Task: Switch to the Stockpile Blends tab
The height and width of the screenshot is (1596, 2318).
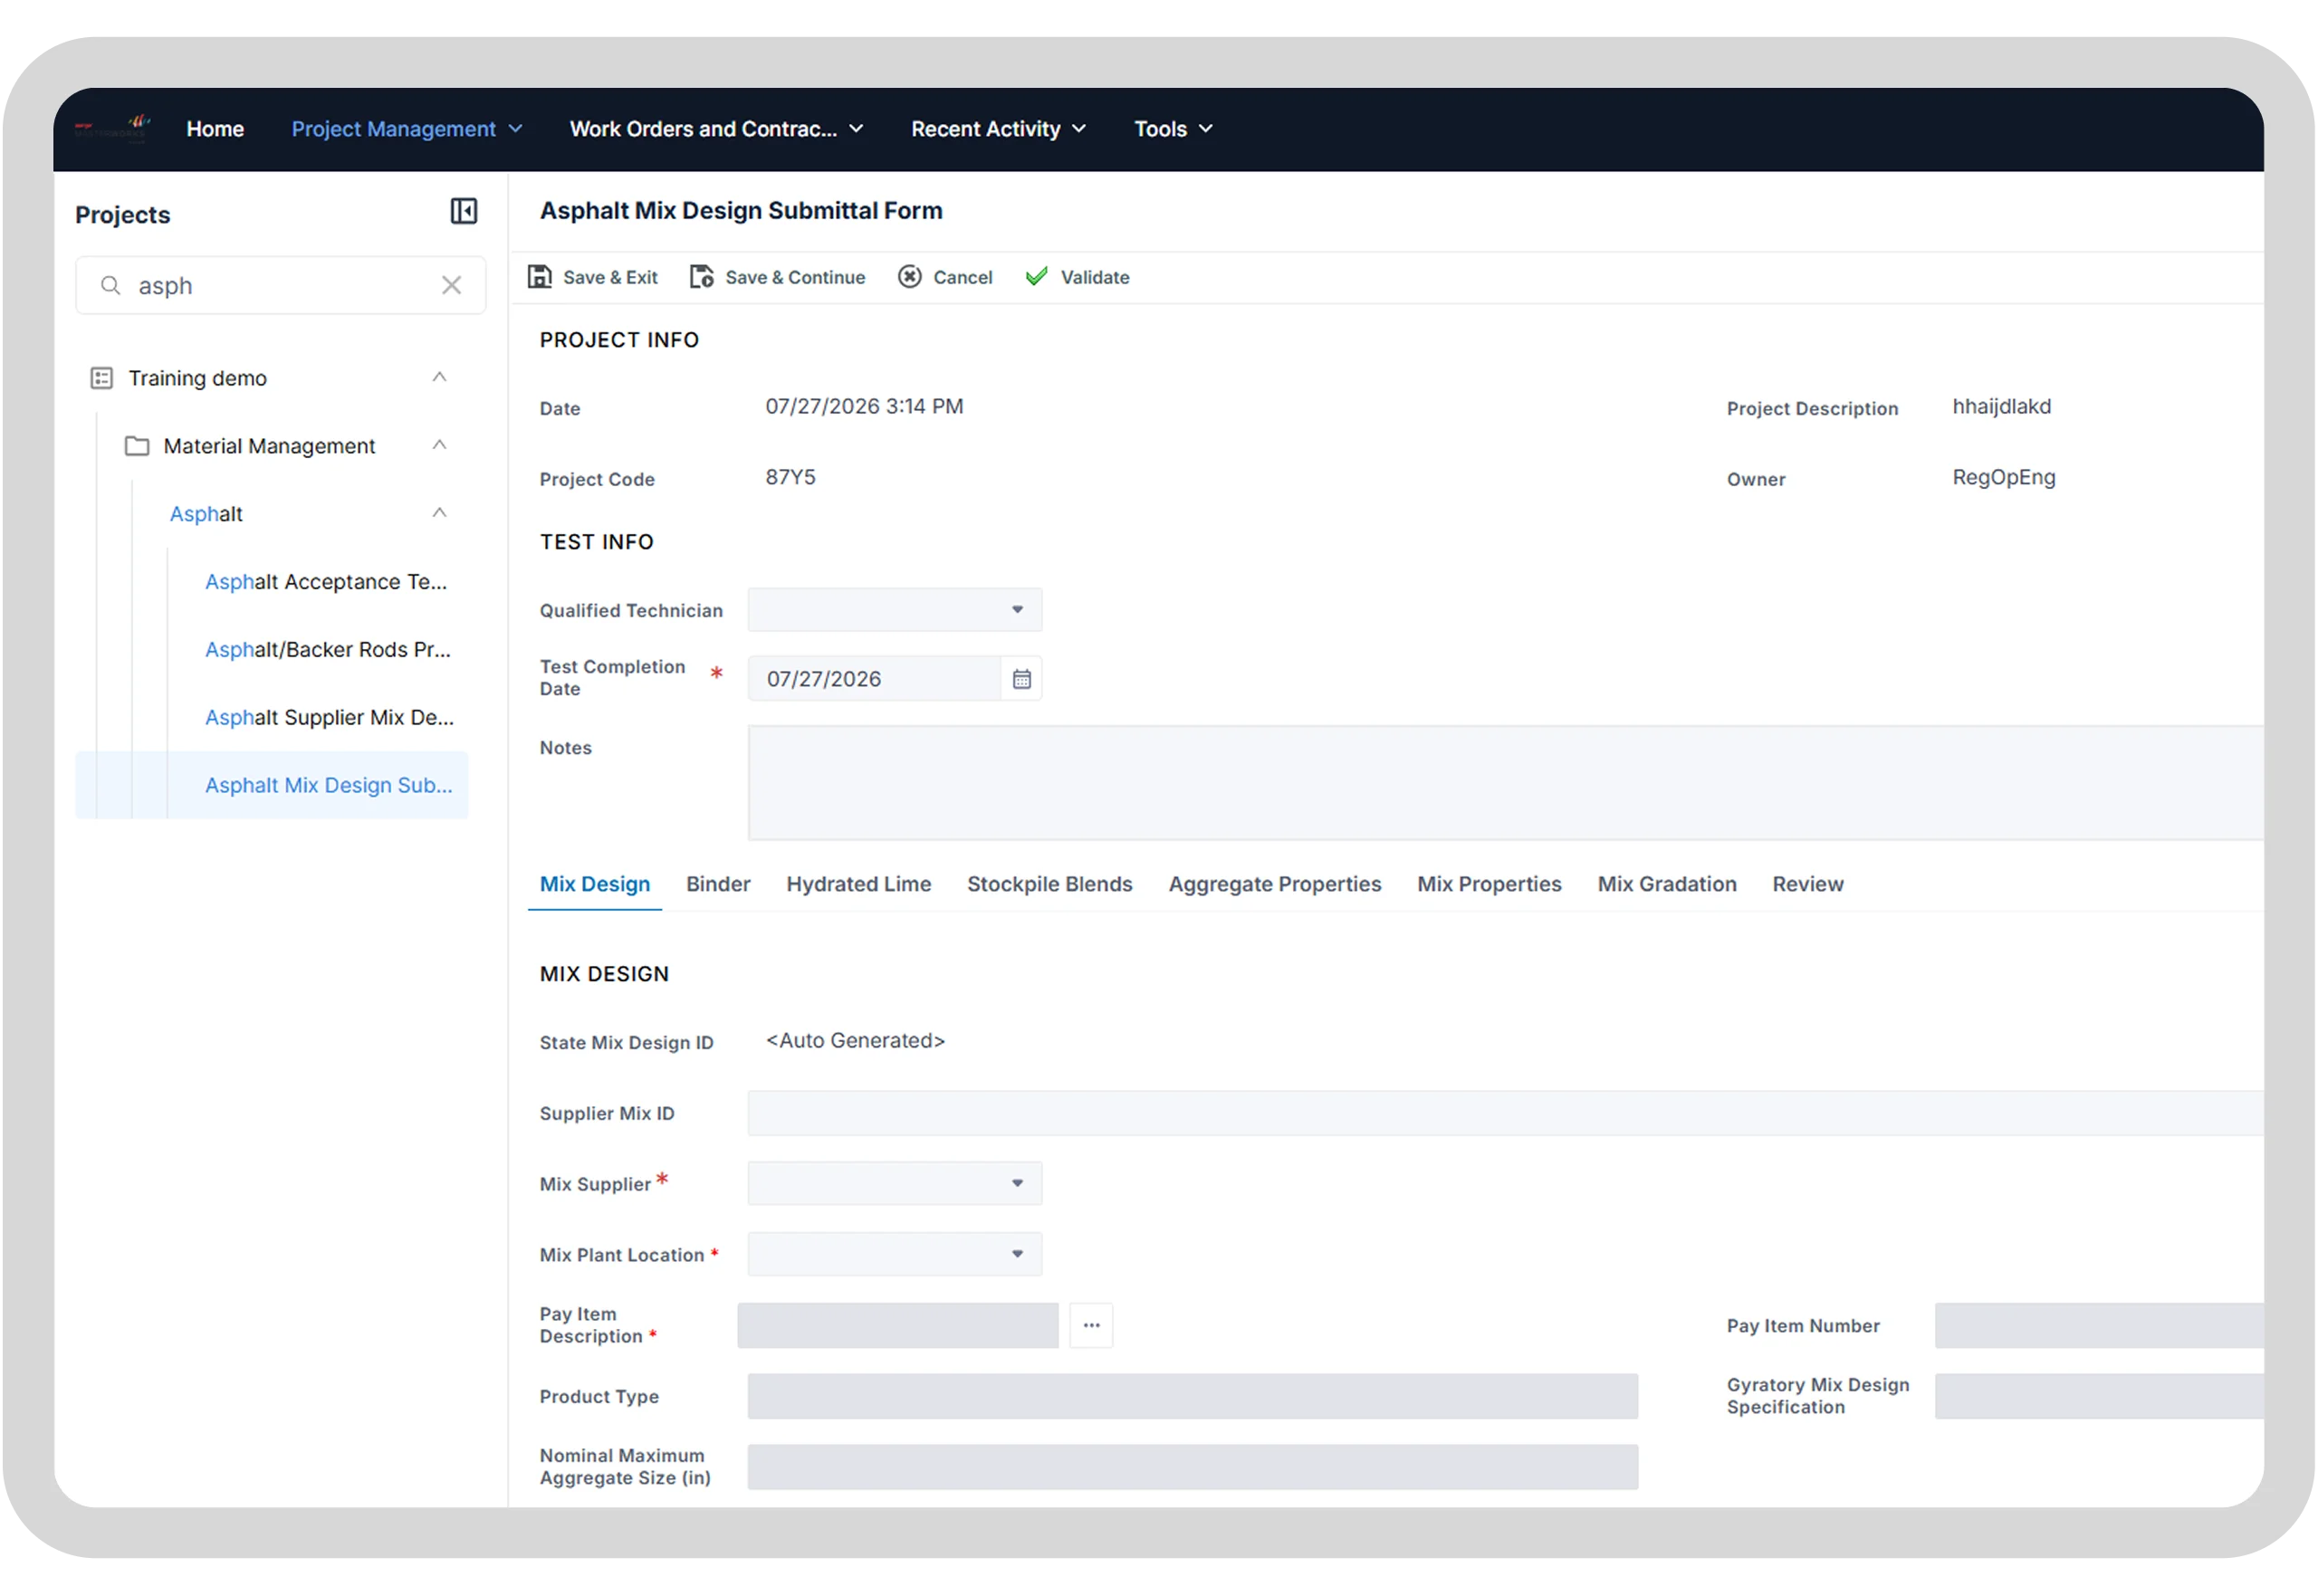Action: 1049,885
